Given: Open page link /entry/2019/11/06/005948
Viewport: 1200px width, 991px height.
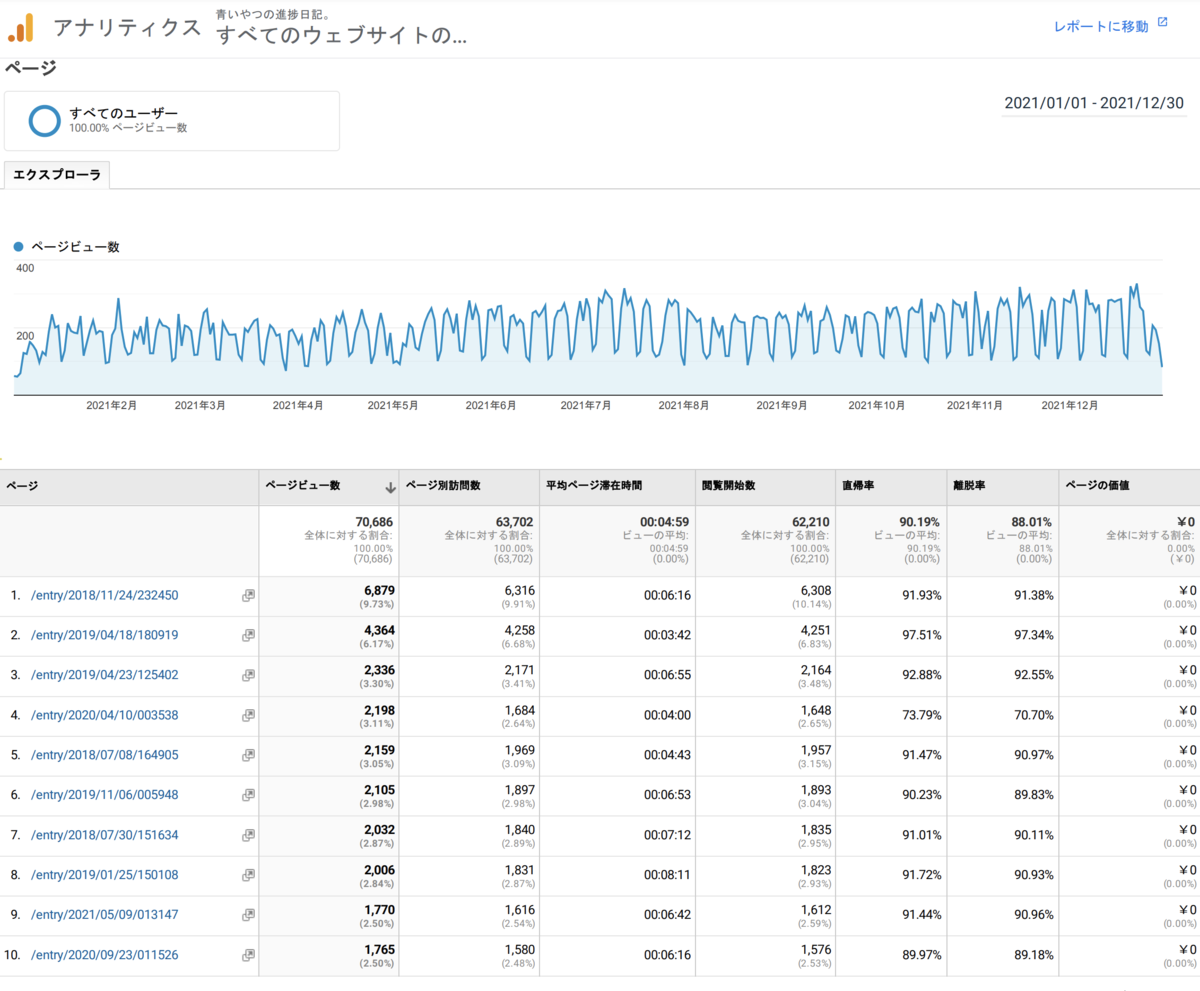Looking at the screenshot, I should coord(105,795).
